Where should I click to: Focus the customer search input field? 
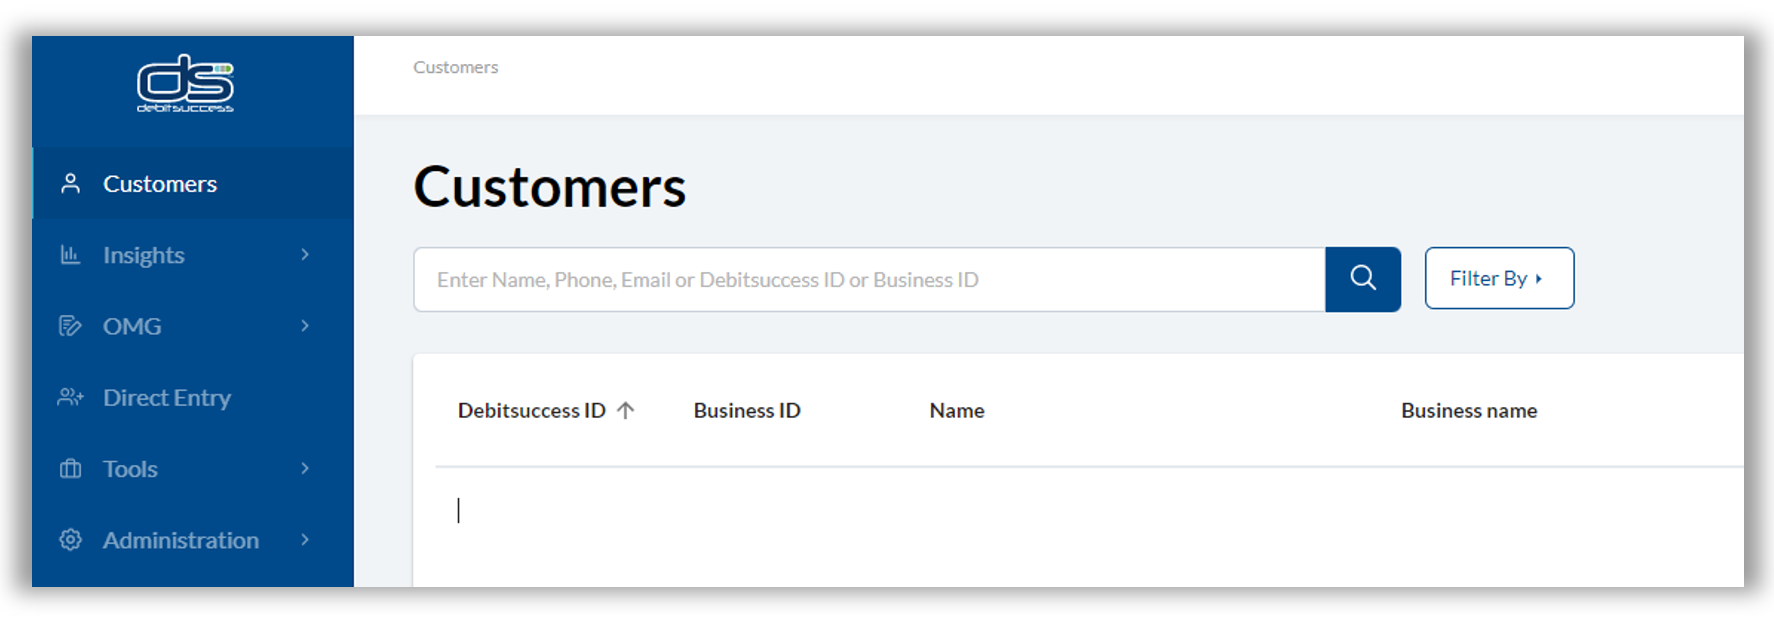(x=869, y=280)
